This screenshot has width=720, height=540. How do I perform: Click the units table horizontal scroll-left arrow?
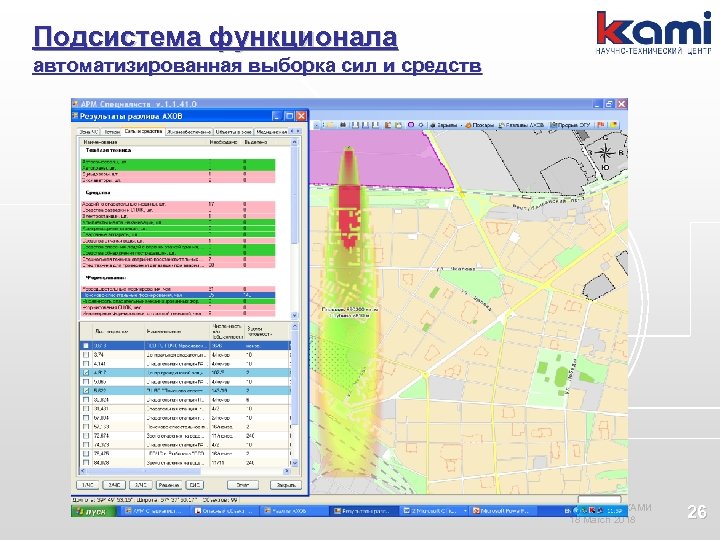point(83,471)
